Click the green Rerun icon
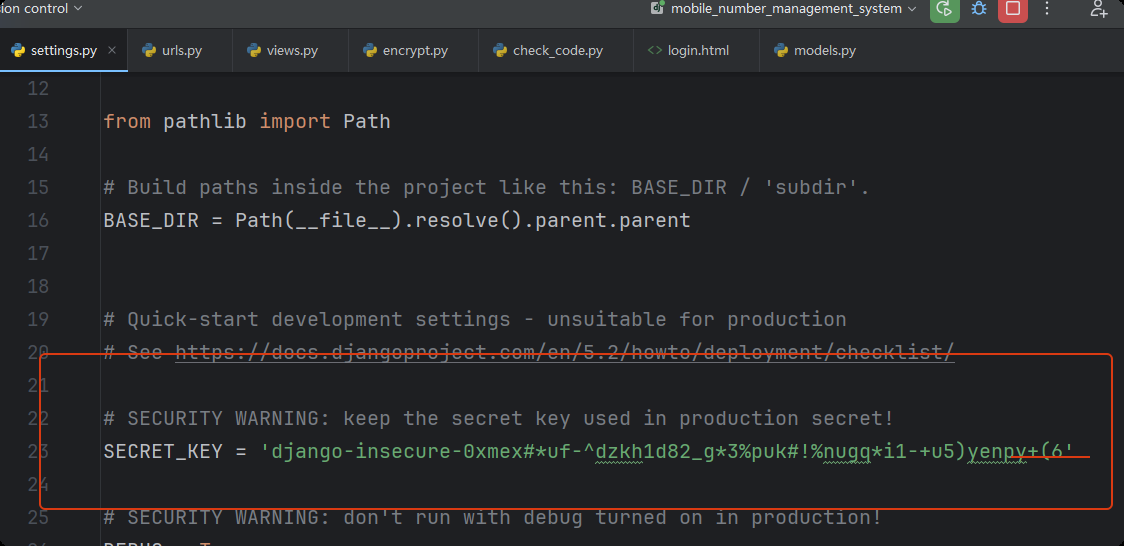 pos(945,9)
